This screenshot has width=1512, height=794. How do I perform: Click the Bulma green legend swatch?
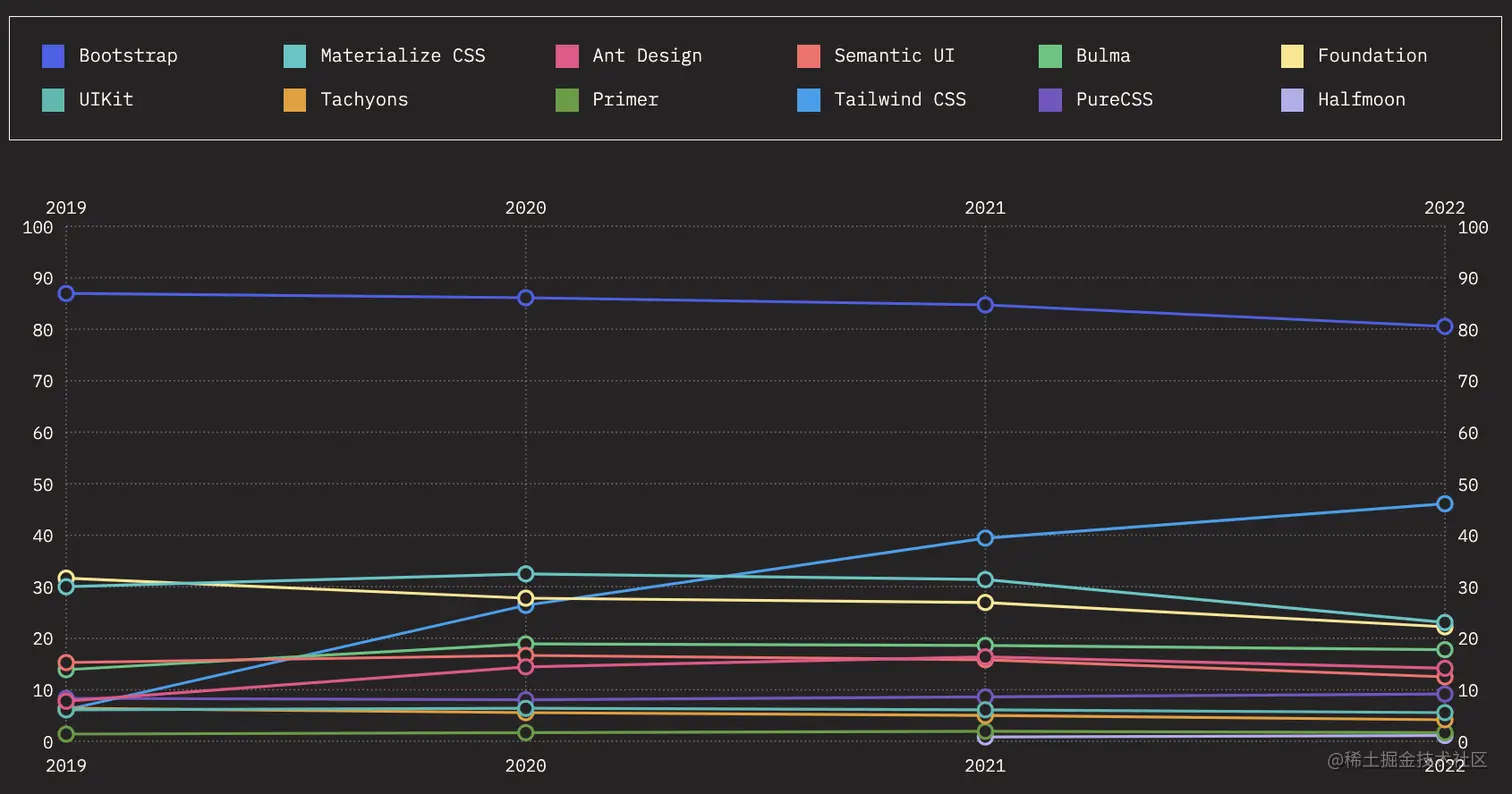pyautogui.click(x=1051, y=56)
